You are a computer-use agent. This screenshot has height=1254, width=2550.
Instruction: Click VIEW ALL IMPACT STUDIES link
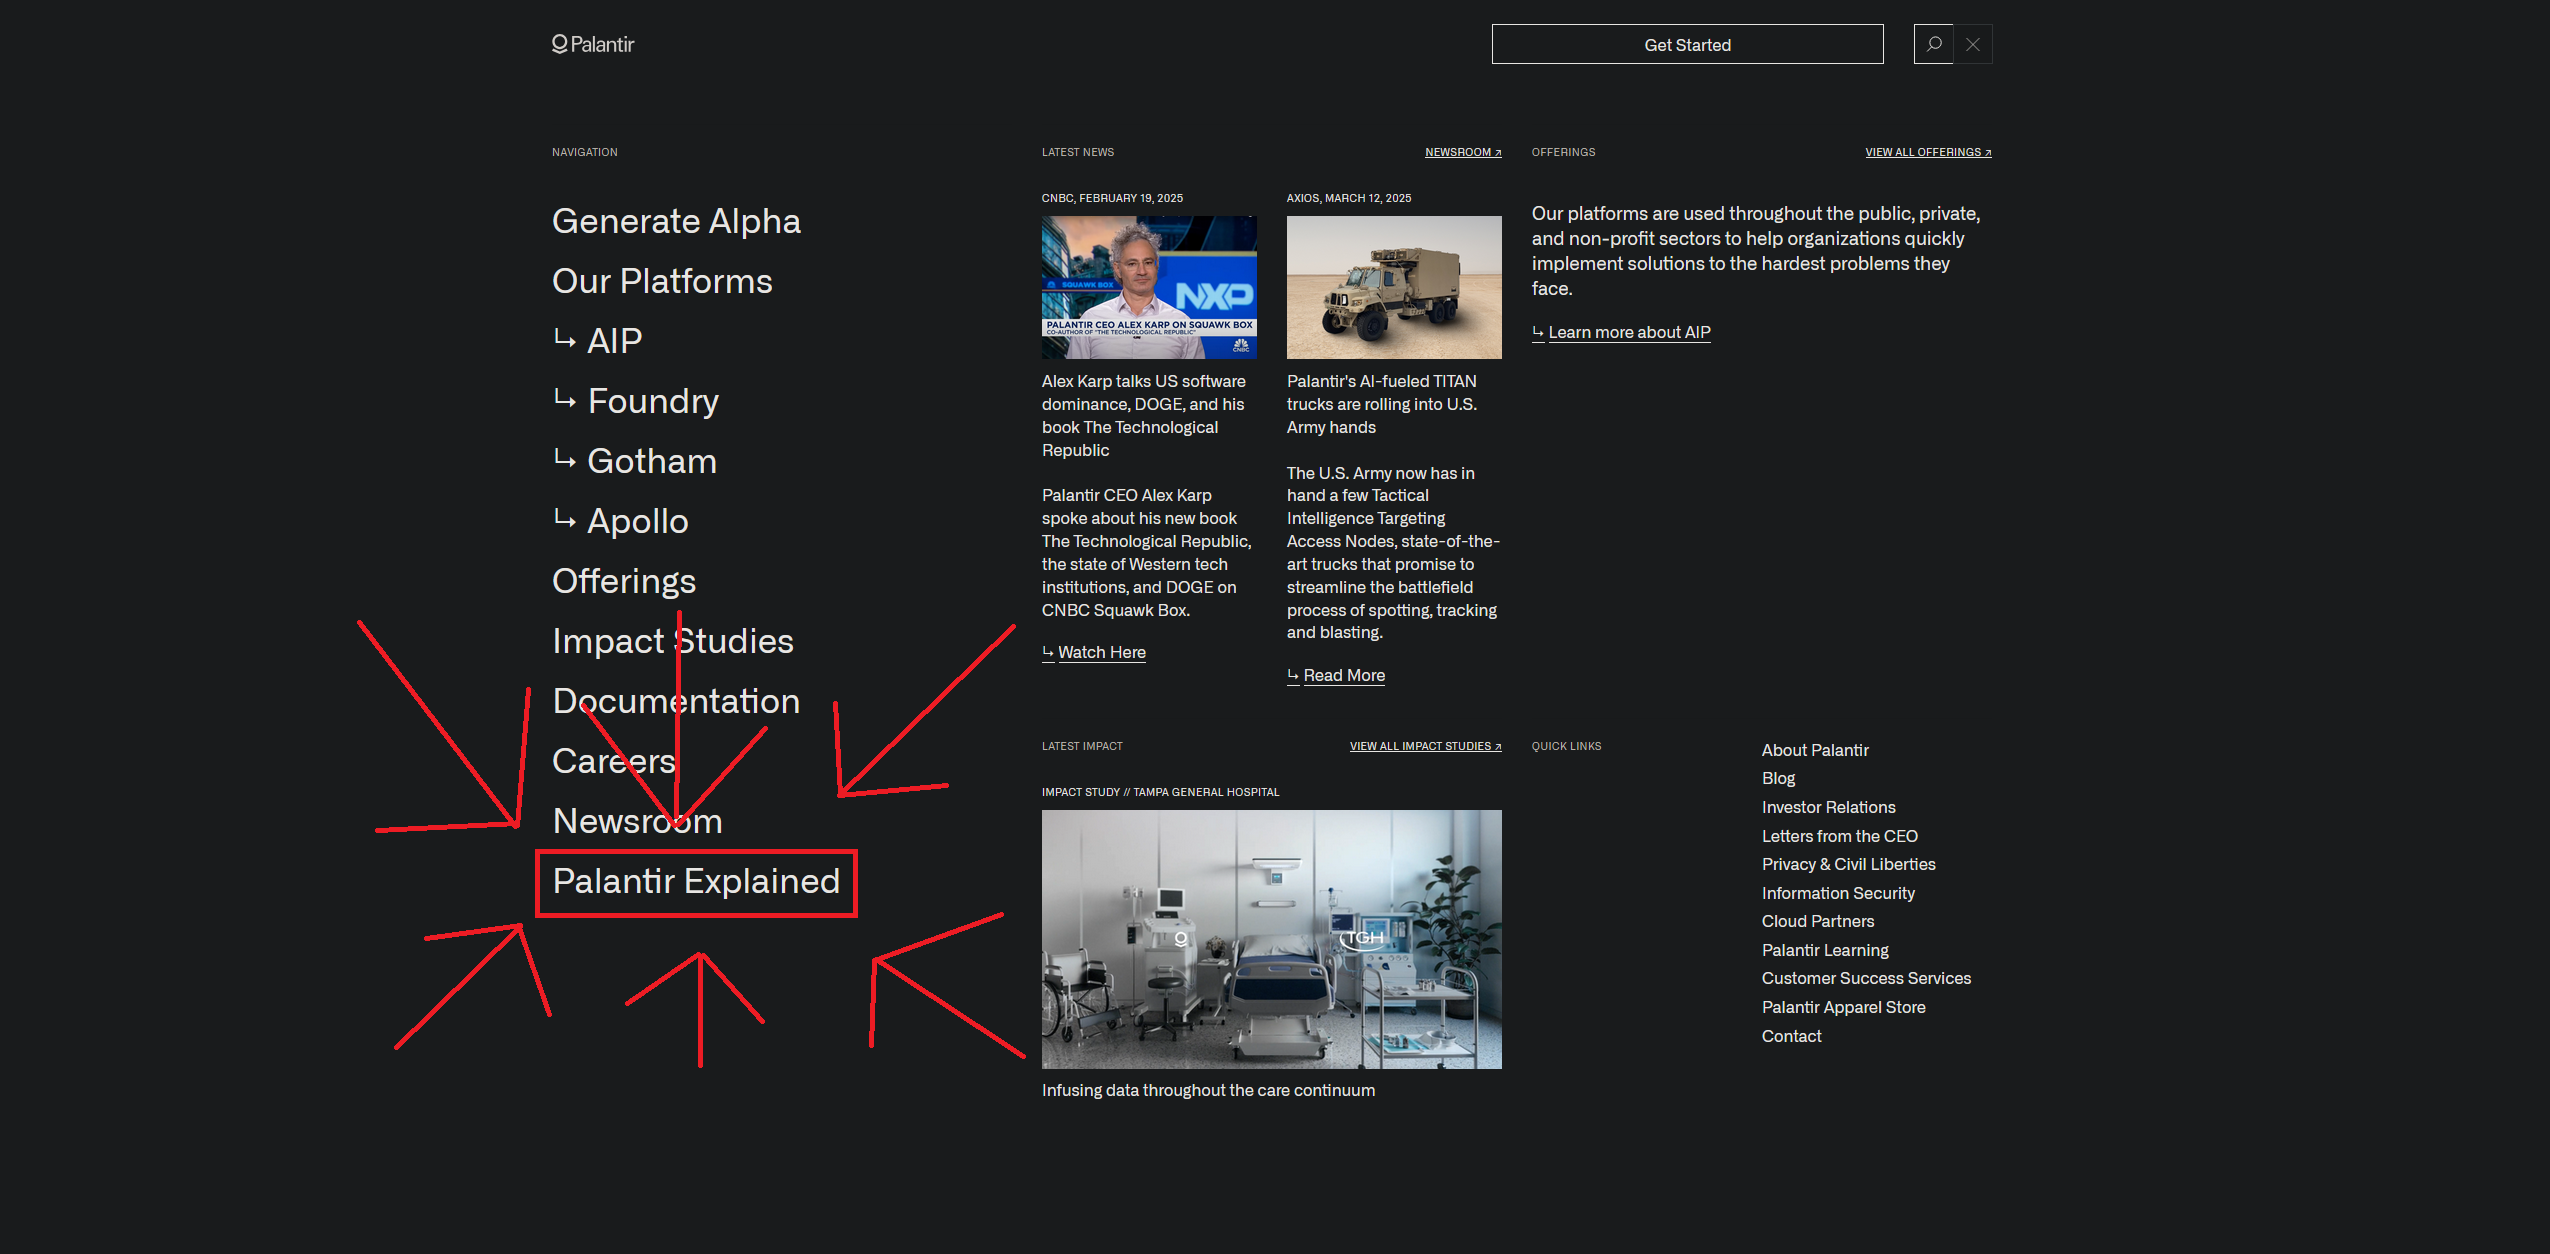point(1425,746)
